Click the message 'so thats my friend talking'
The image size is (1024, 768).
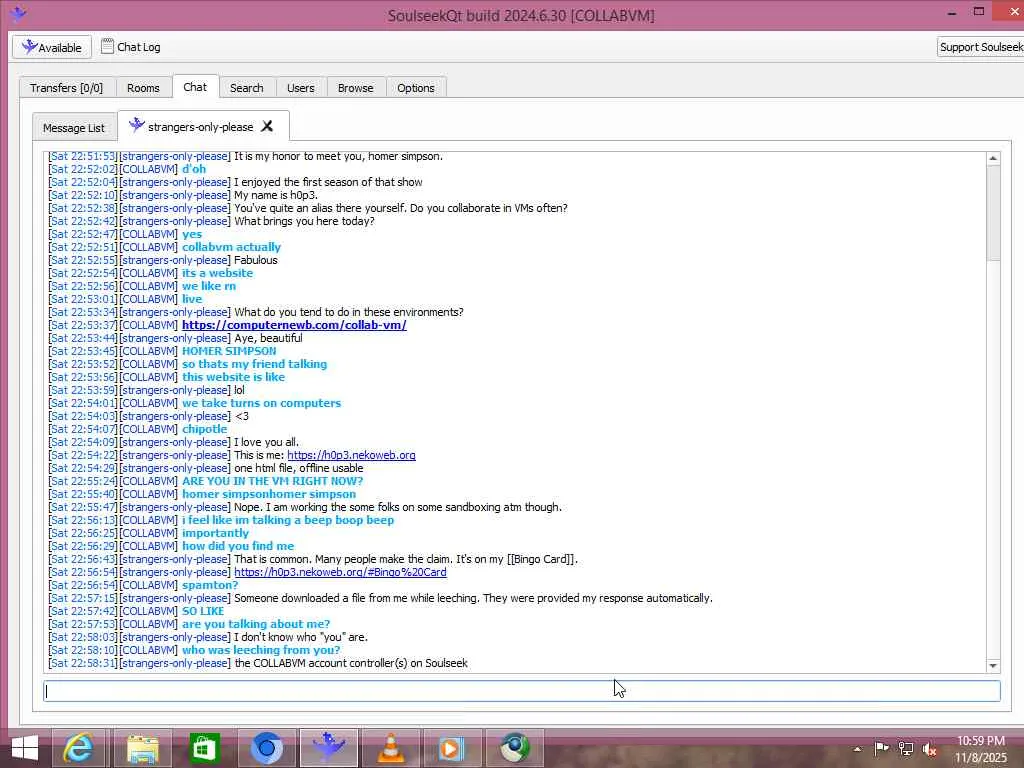tap(255, 364)
